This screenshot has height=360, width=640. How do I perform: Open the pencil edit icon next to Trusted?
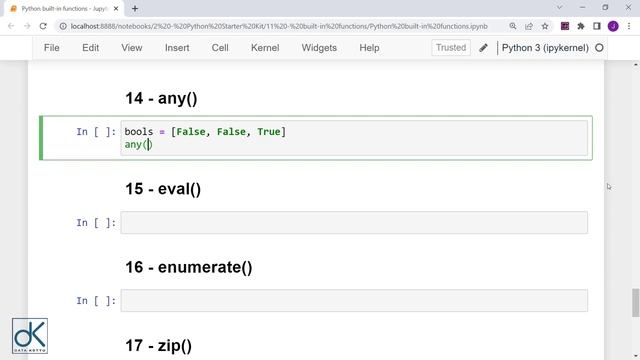(x=483, y=48)
